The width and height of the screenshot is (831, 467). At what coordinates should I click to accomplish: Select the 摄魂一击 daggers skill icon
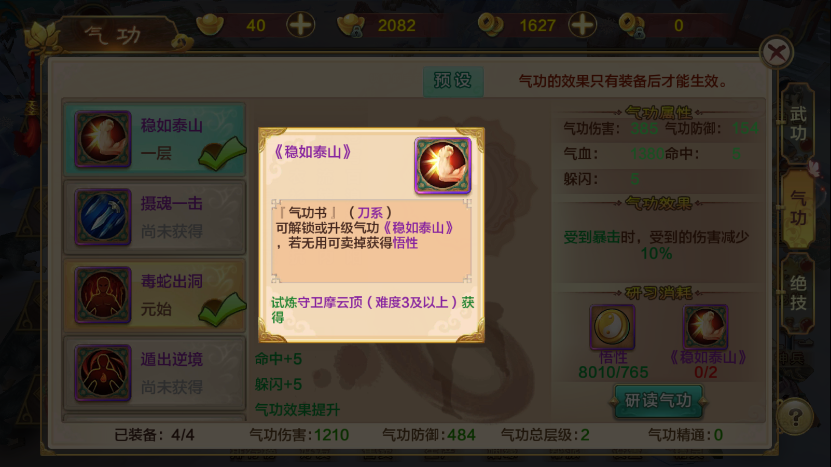click(103, 217)
